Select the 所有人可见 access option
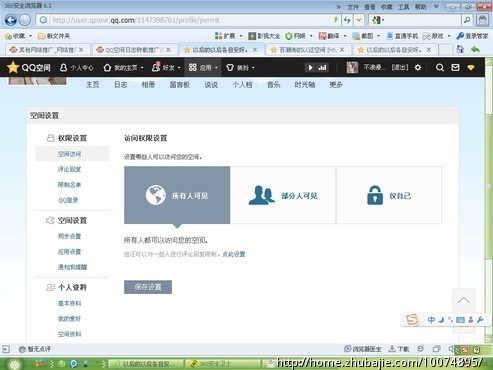This screenshot has width=493, height=370. (177, 195)
